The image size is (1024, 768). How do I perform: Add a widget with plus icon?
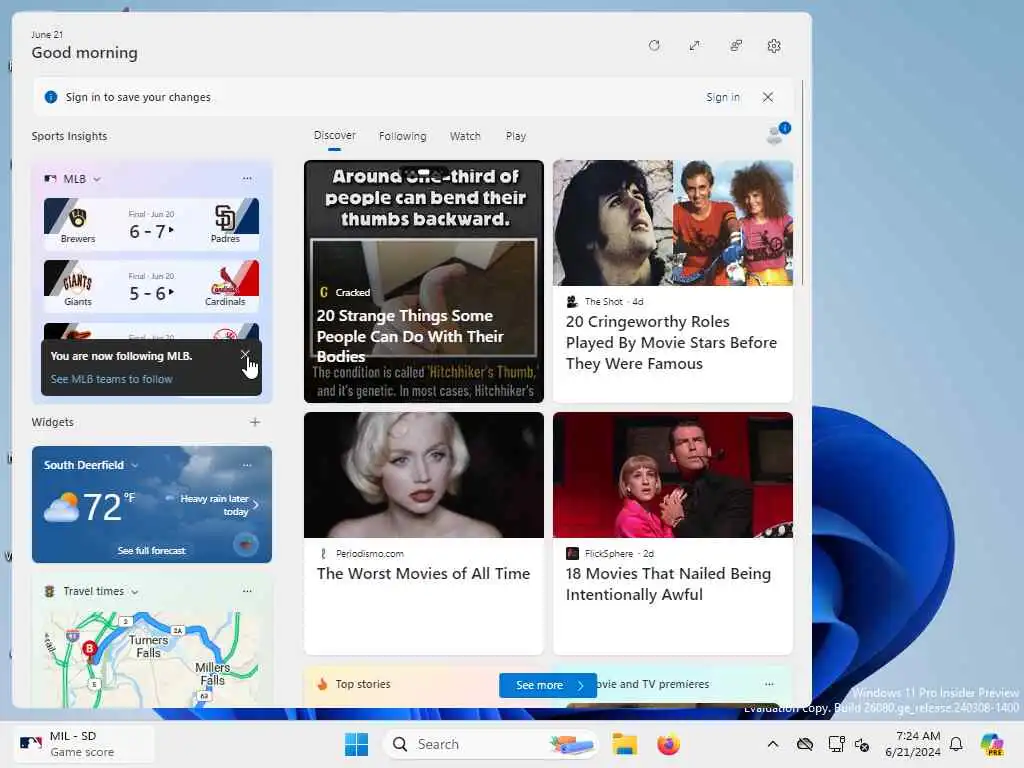click(255, 422)
